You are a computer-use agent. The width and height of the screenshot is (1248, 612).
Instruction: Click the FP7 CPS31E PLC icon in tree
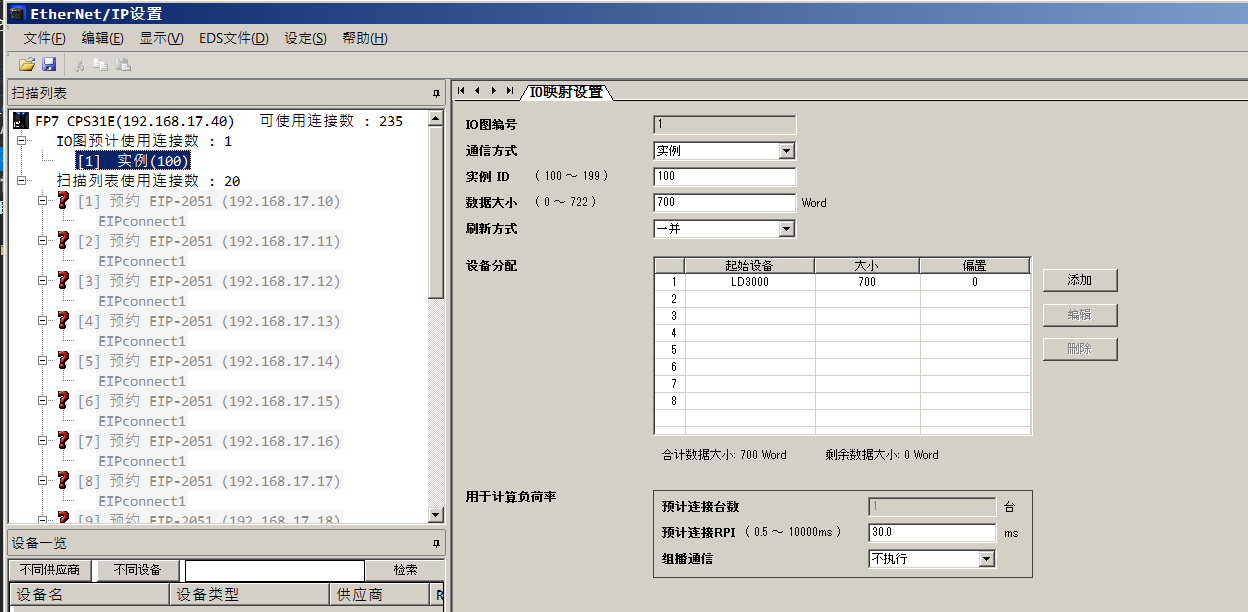click(21, 121)
